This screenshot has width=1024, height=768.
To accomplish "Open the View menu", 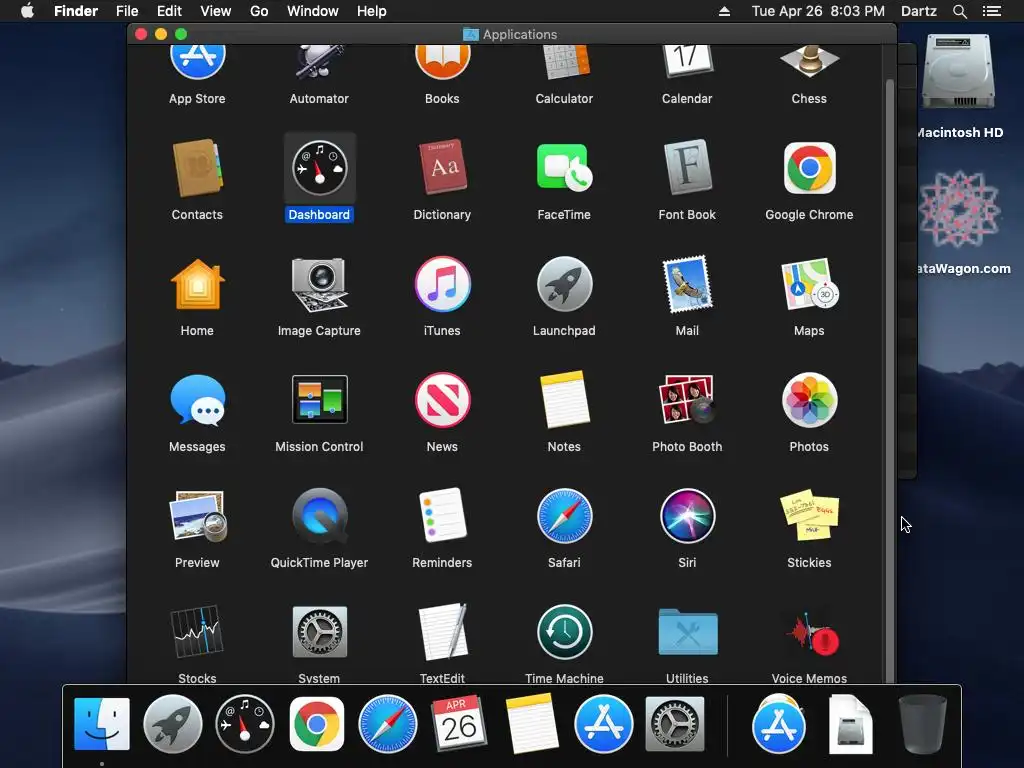I will [x=216, y=11].
